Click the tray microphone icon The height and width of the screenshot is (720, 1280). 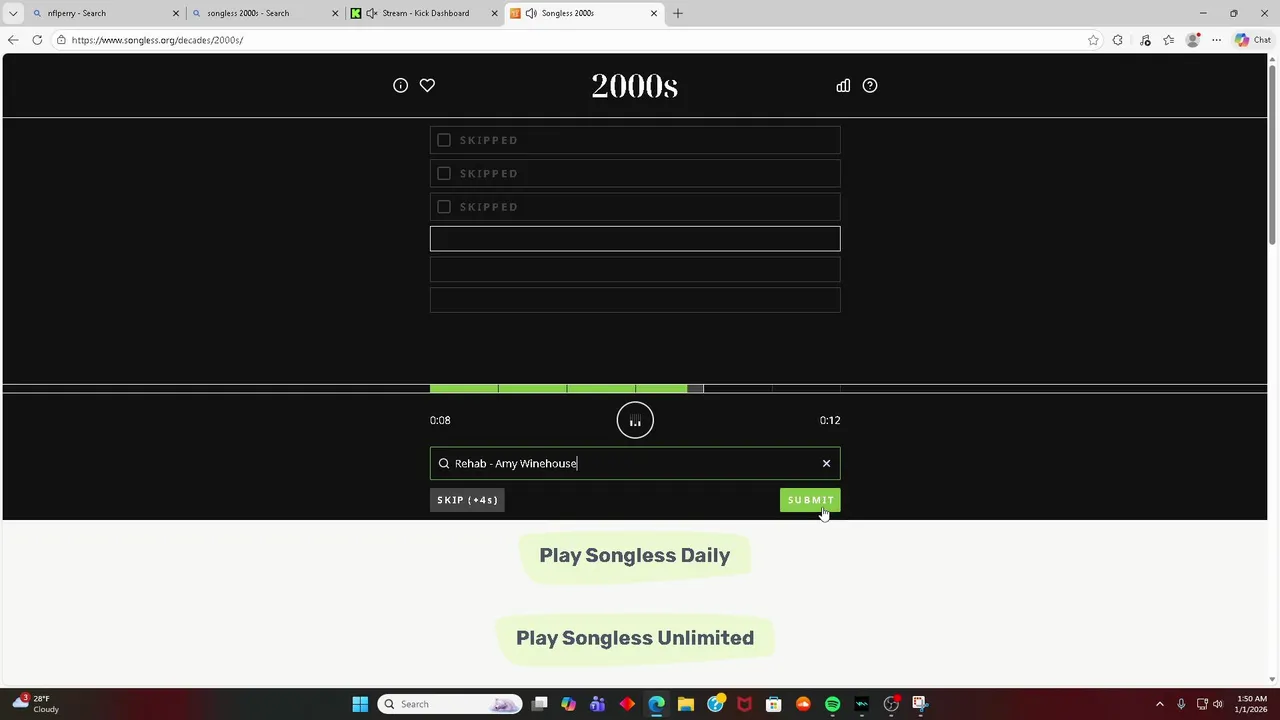pyautogui.click(x=1181, y=704)
